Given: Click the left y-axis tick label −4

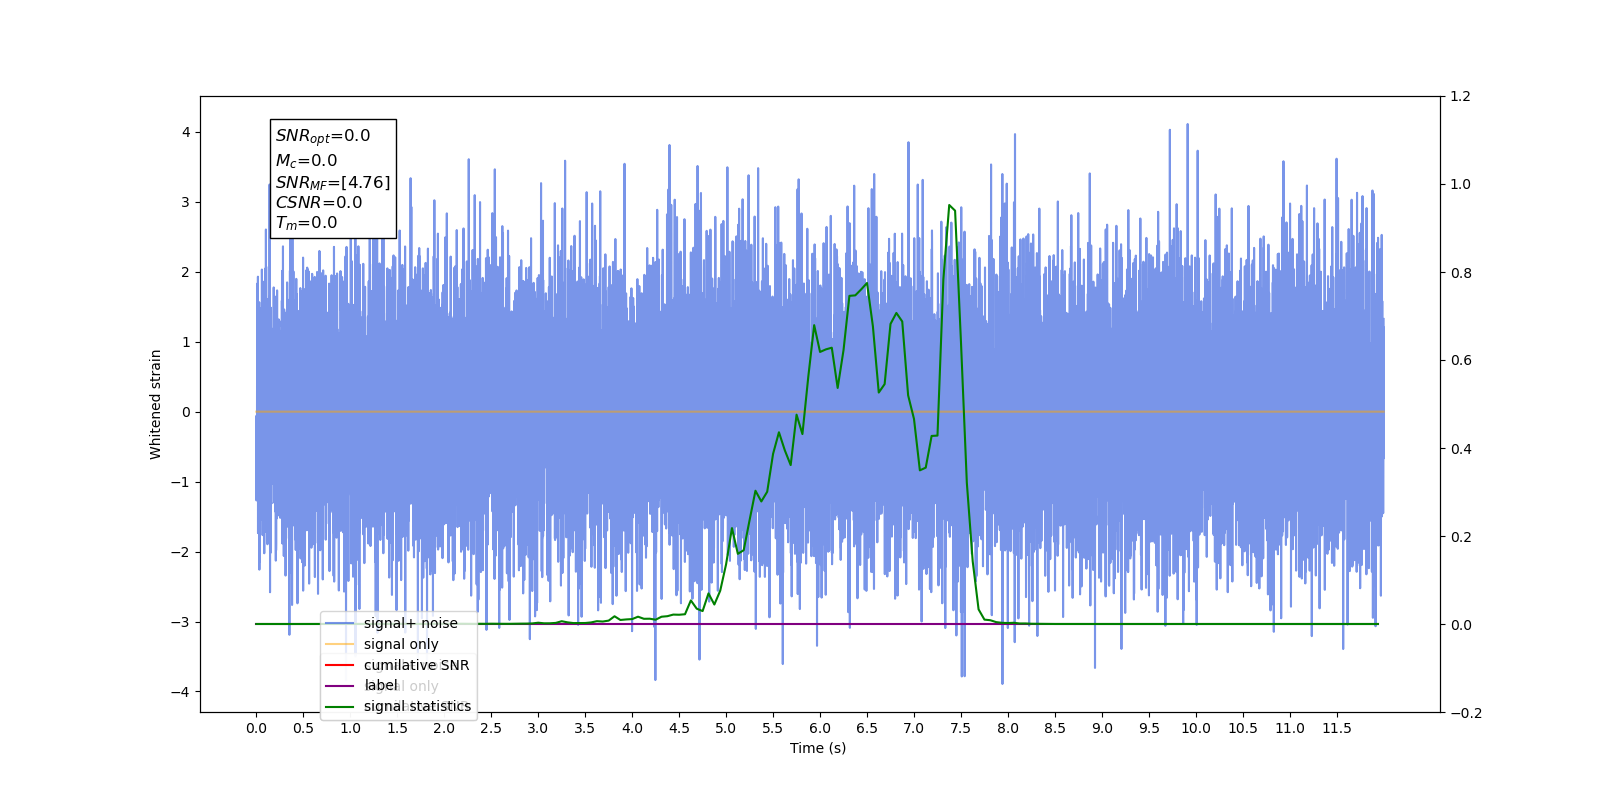Looking at the screenshot, I should [x=179, y=692].
